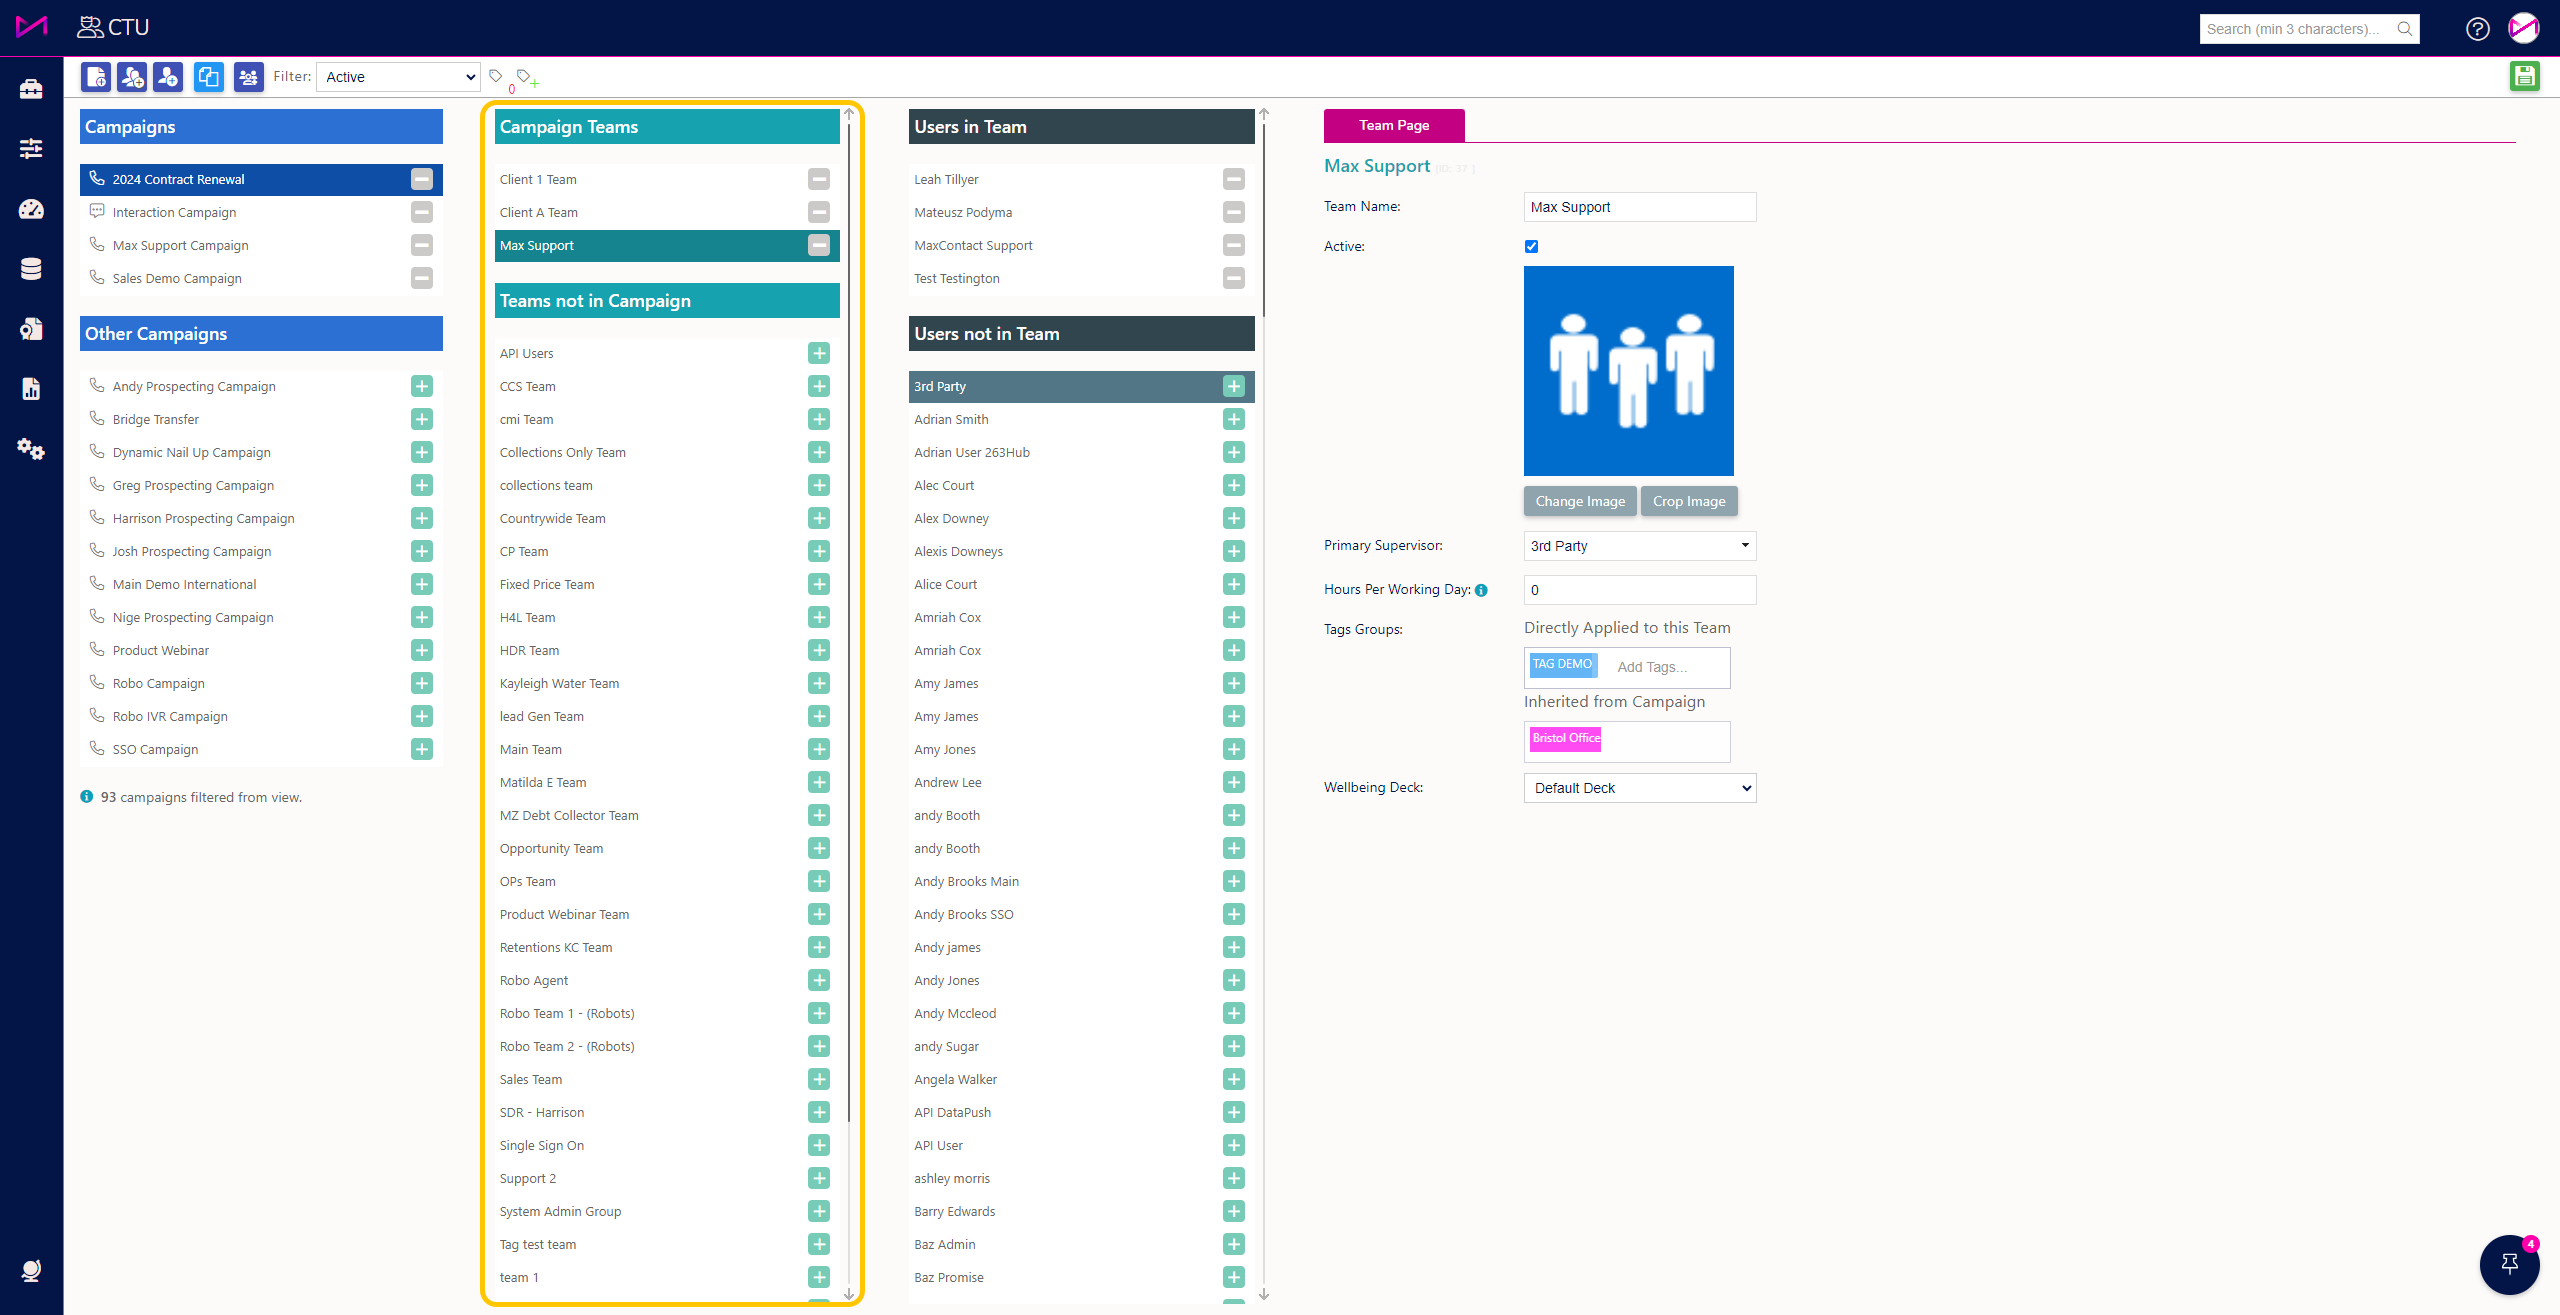The width and height of the screenshot is (2560, 1315).
Task: Click the add new campaign toolbar icon
Action: point(96,77)
